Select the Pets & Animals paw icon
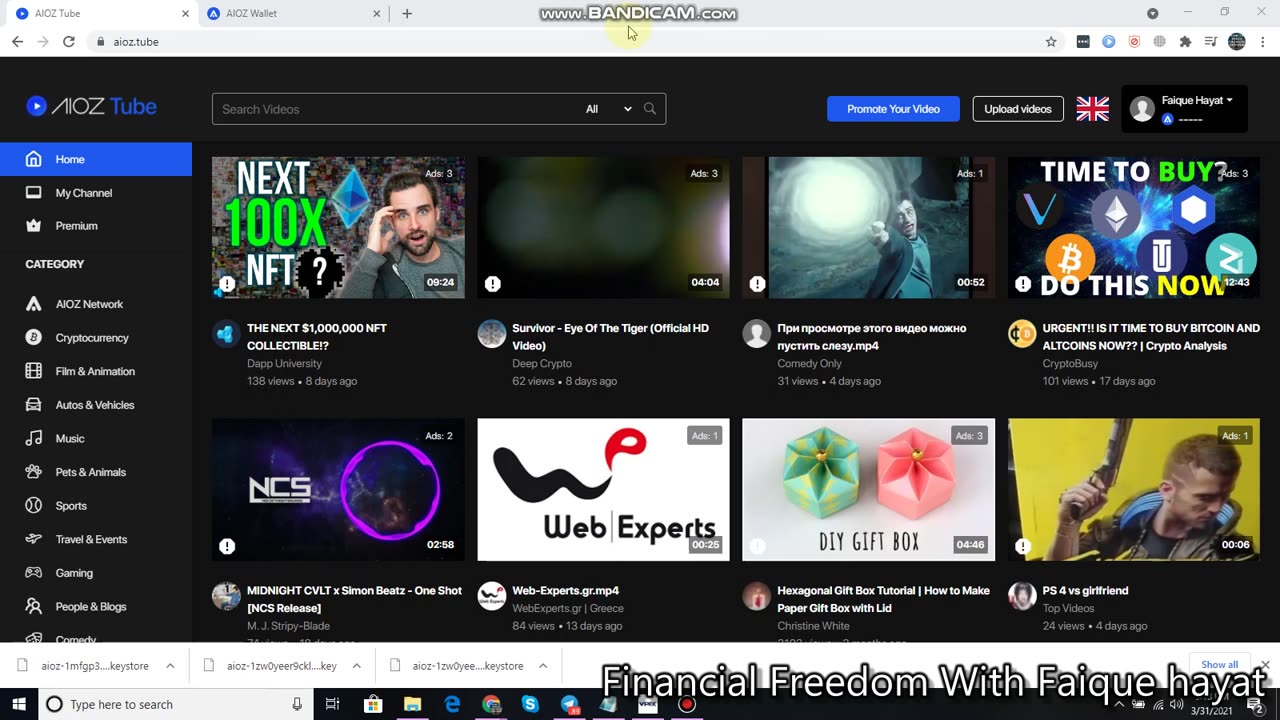The height and width of the screenshot is (720, 1280). pos(34,472)
